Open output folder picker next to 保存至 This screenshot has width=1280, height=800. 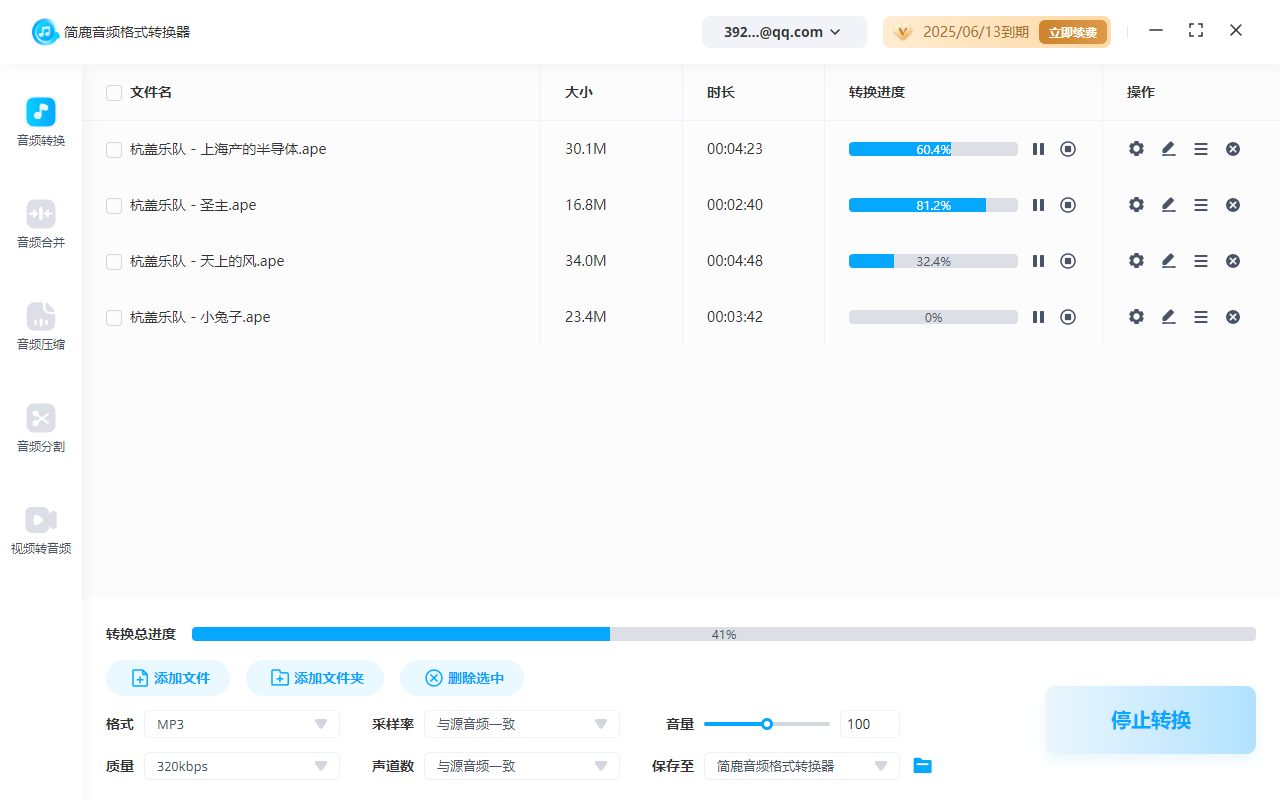922,765
